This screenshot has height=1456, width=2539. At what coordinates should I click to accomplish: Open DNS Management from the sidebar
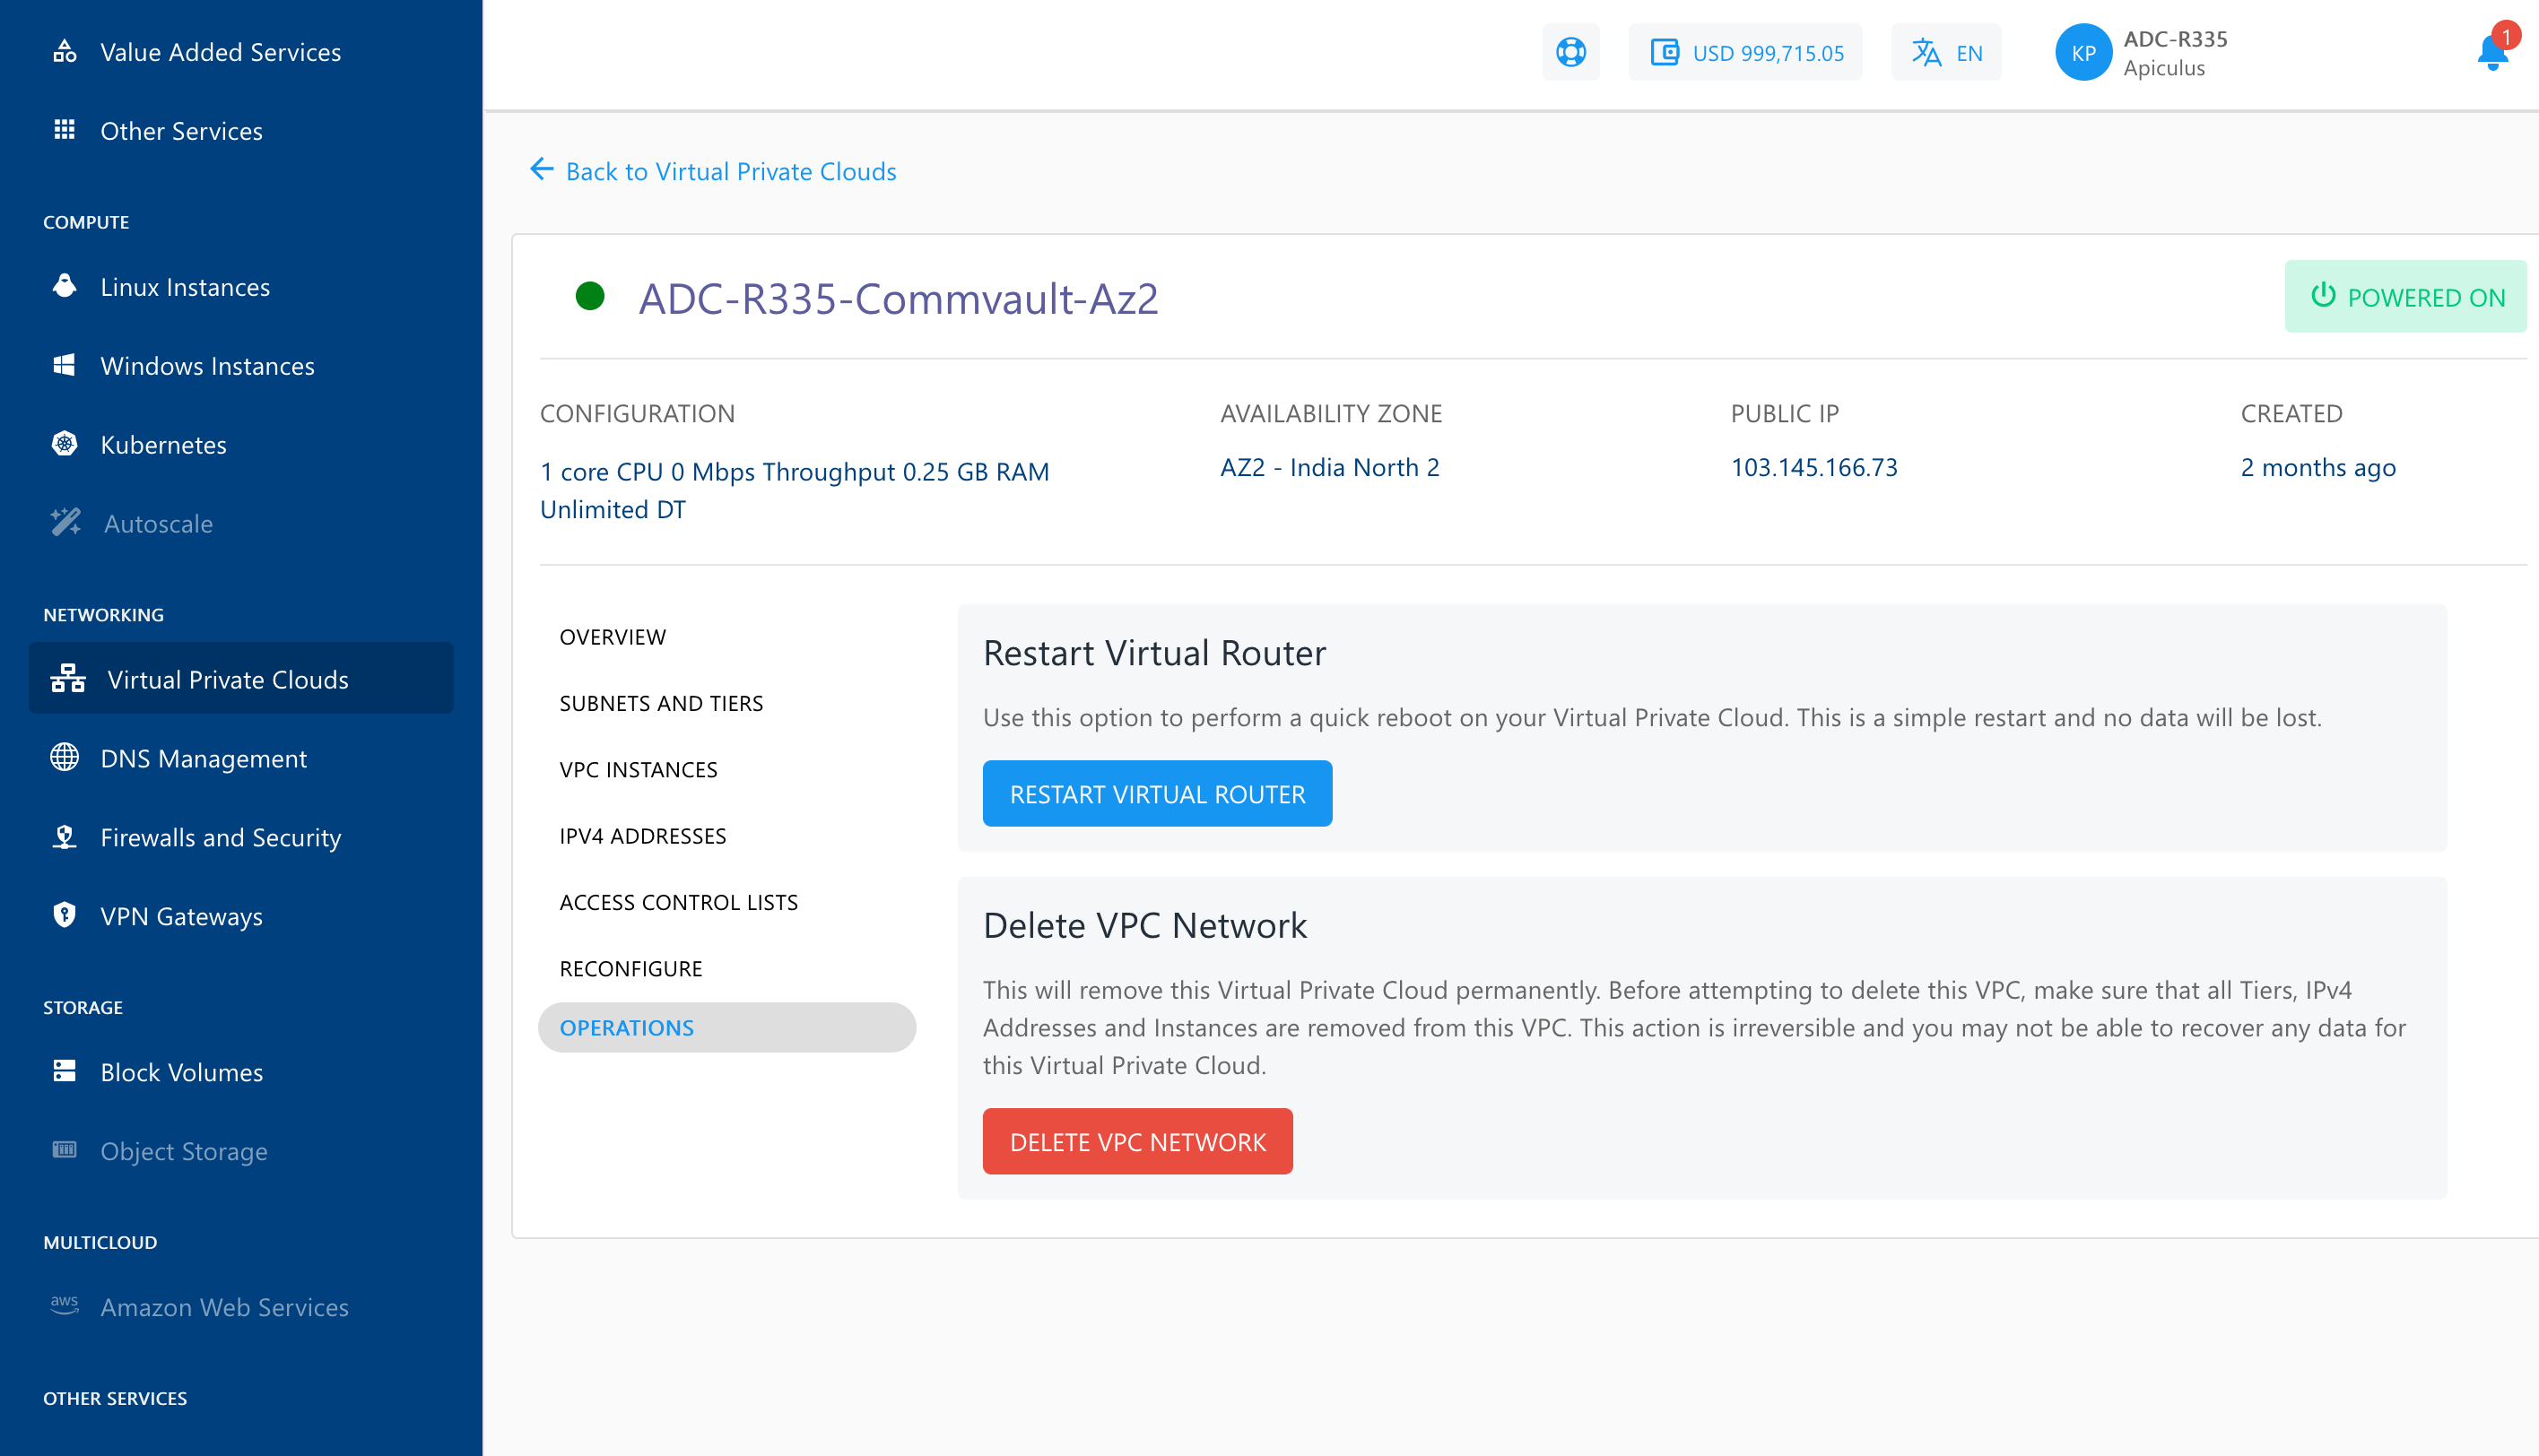point(203,758)
